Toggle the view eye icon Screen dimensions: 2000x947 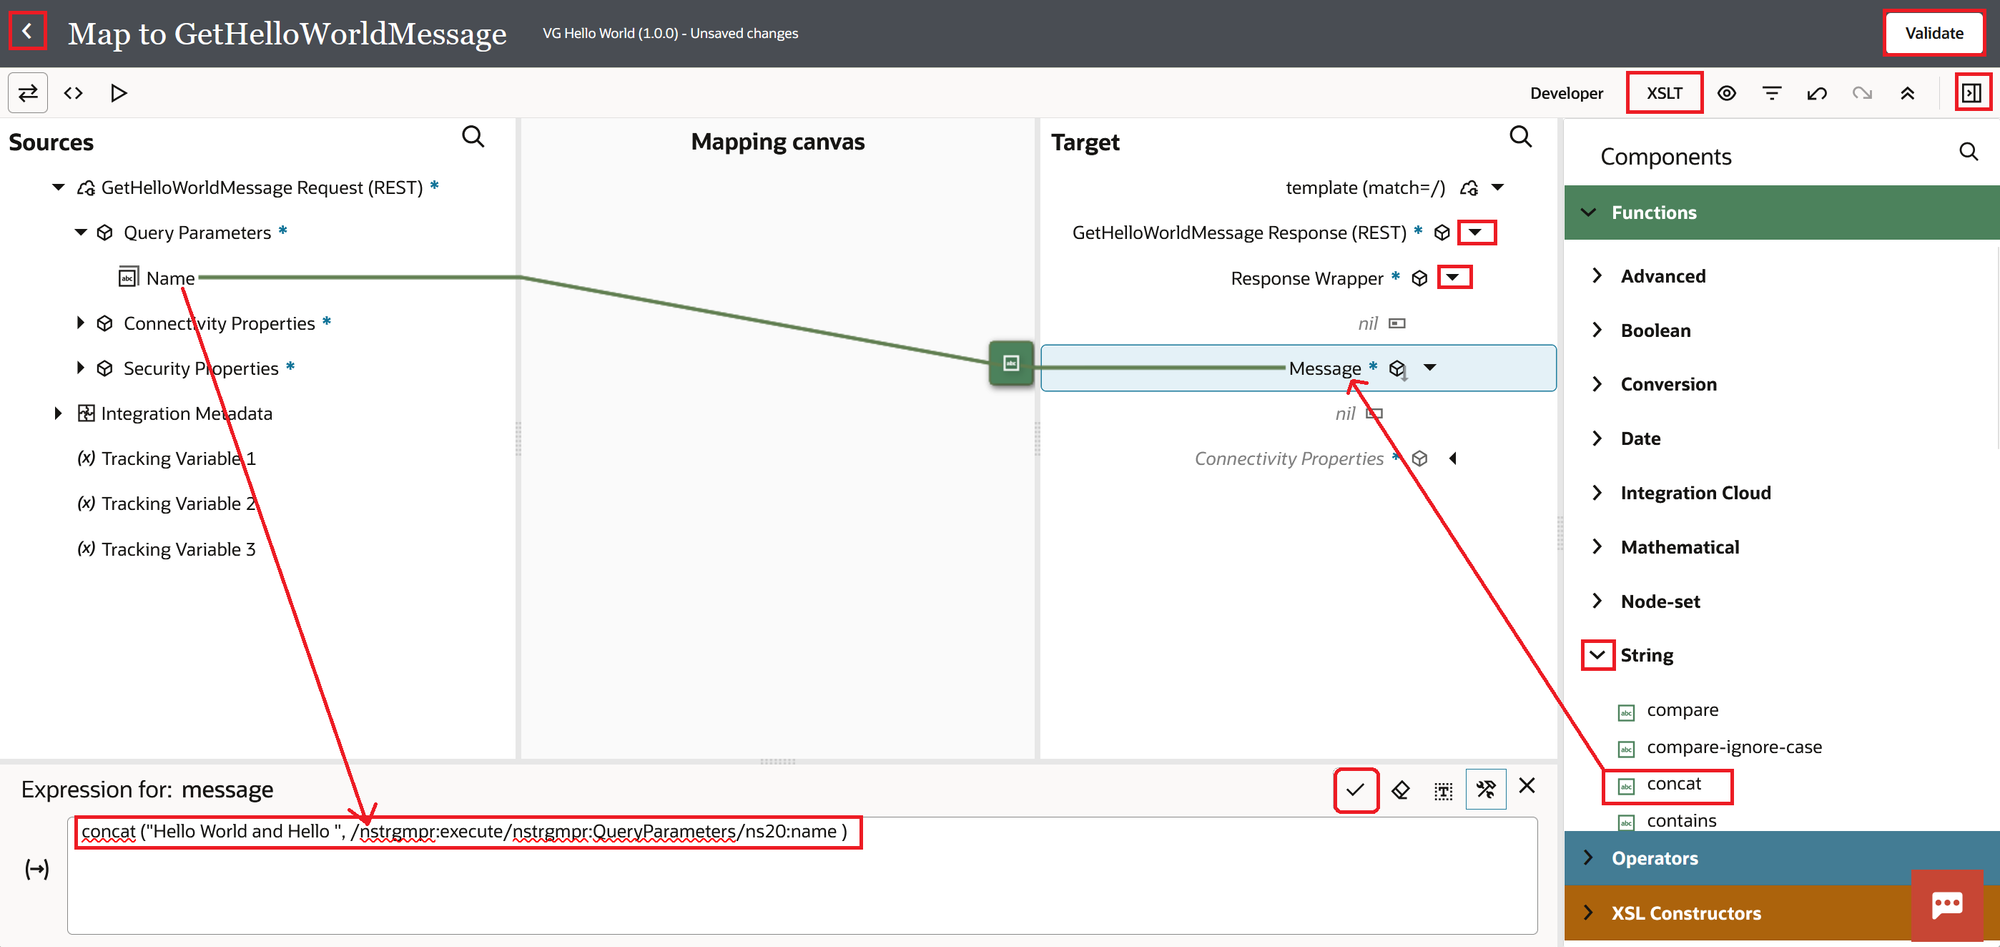pyautogui.click(x=1726, y=93)
